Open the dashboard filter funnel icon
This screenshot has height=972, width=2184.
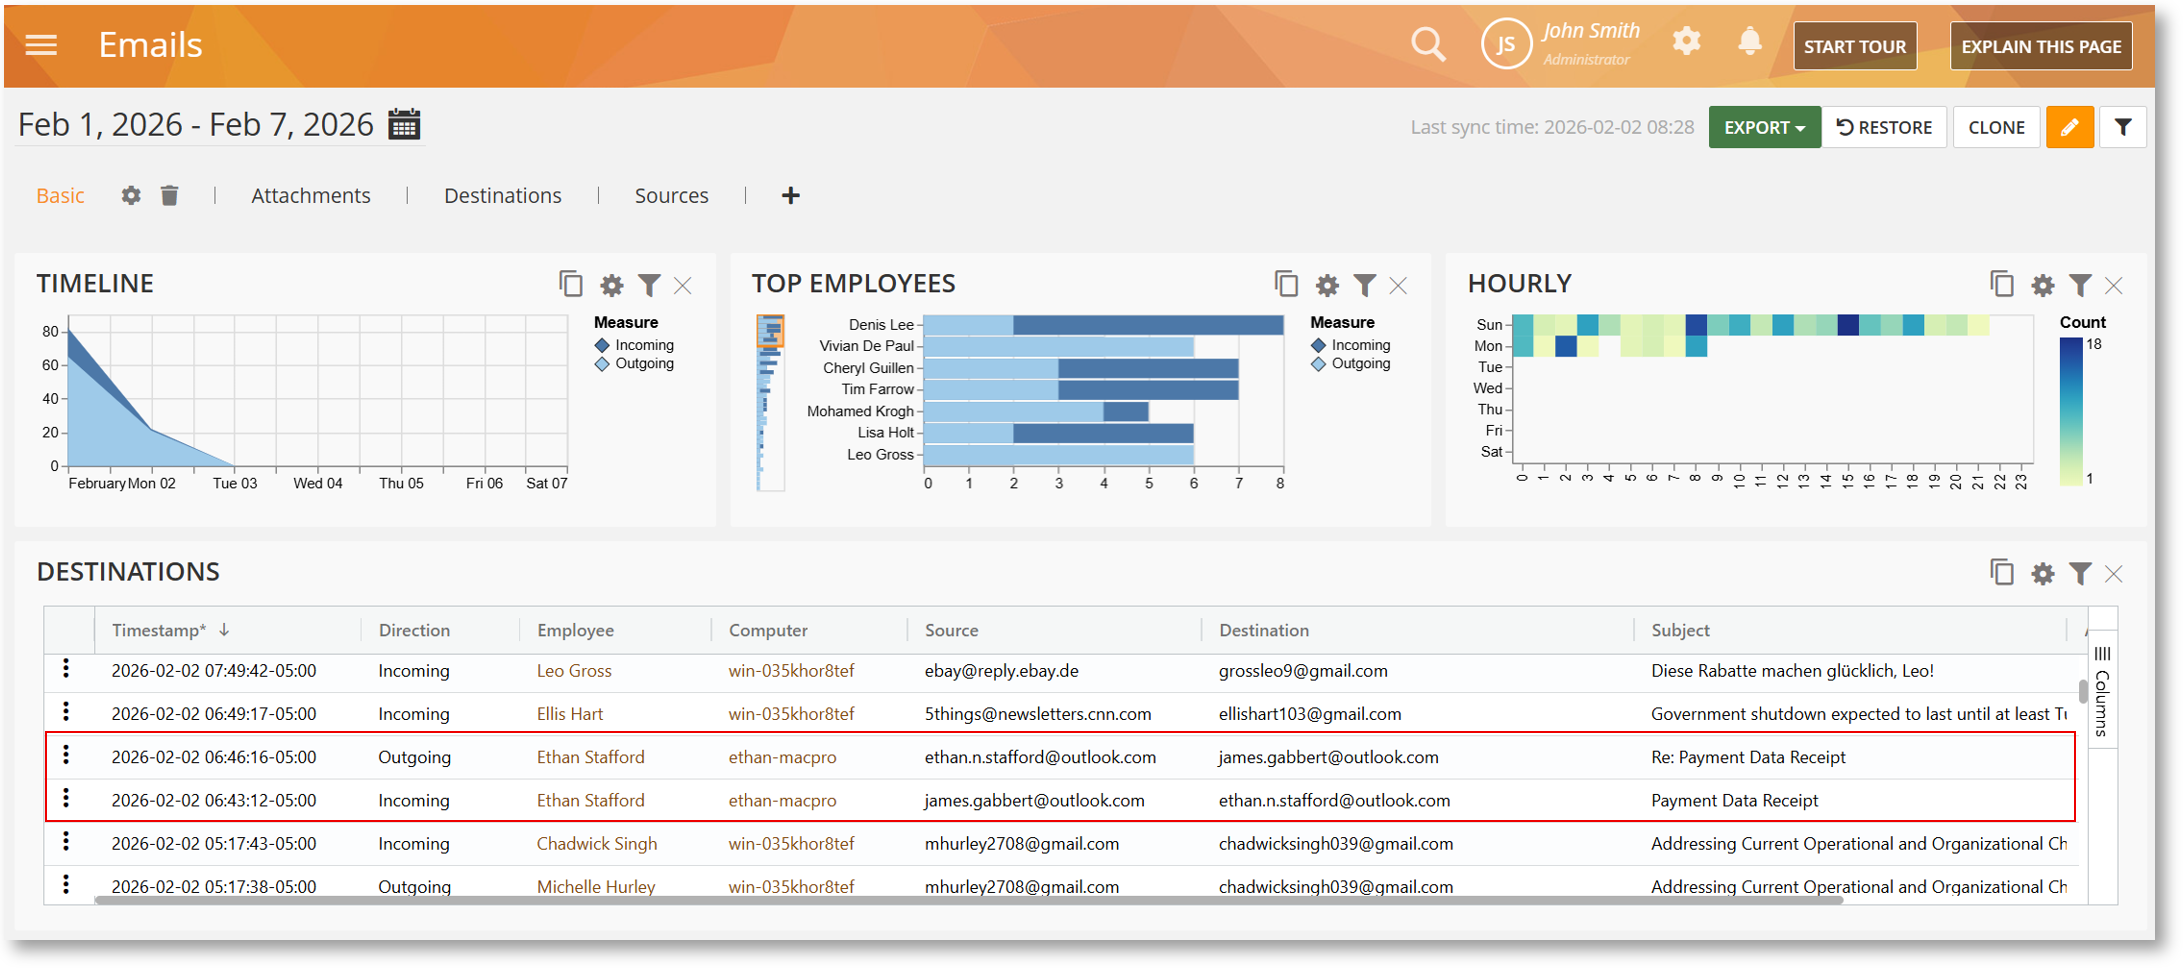2123,128
